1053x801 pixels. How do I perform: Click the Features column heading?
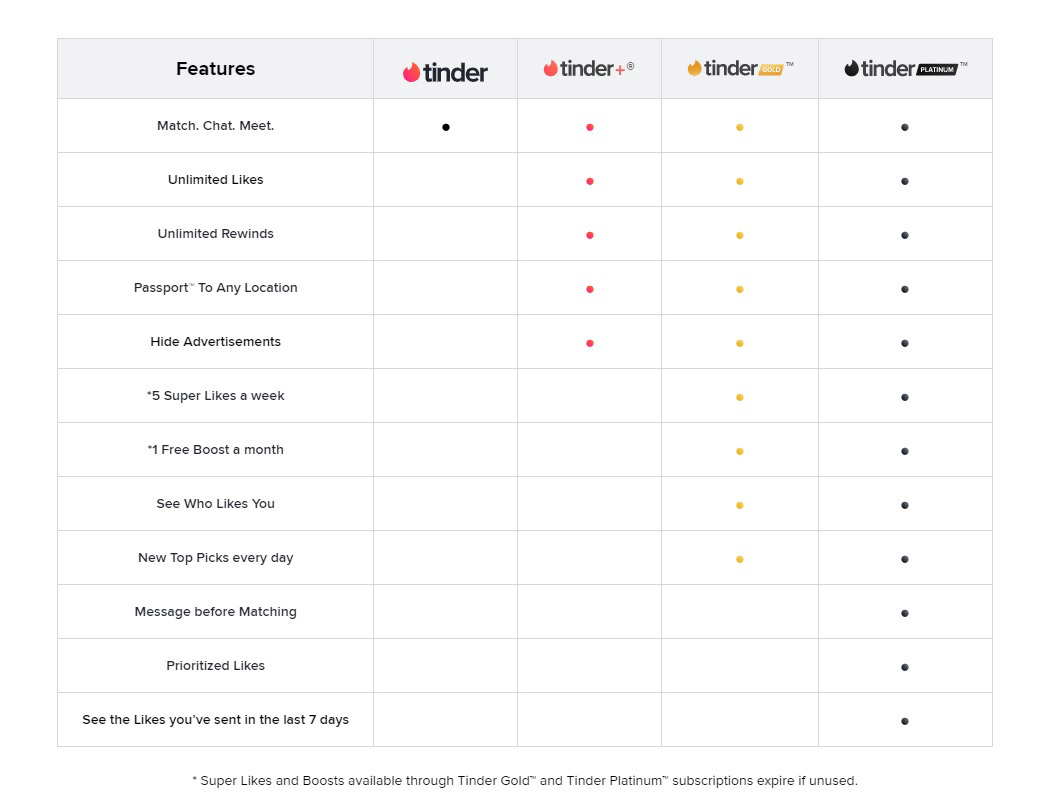(216, 68)
